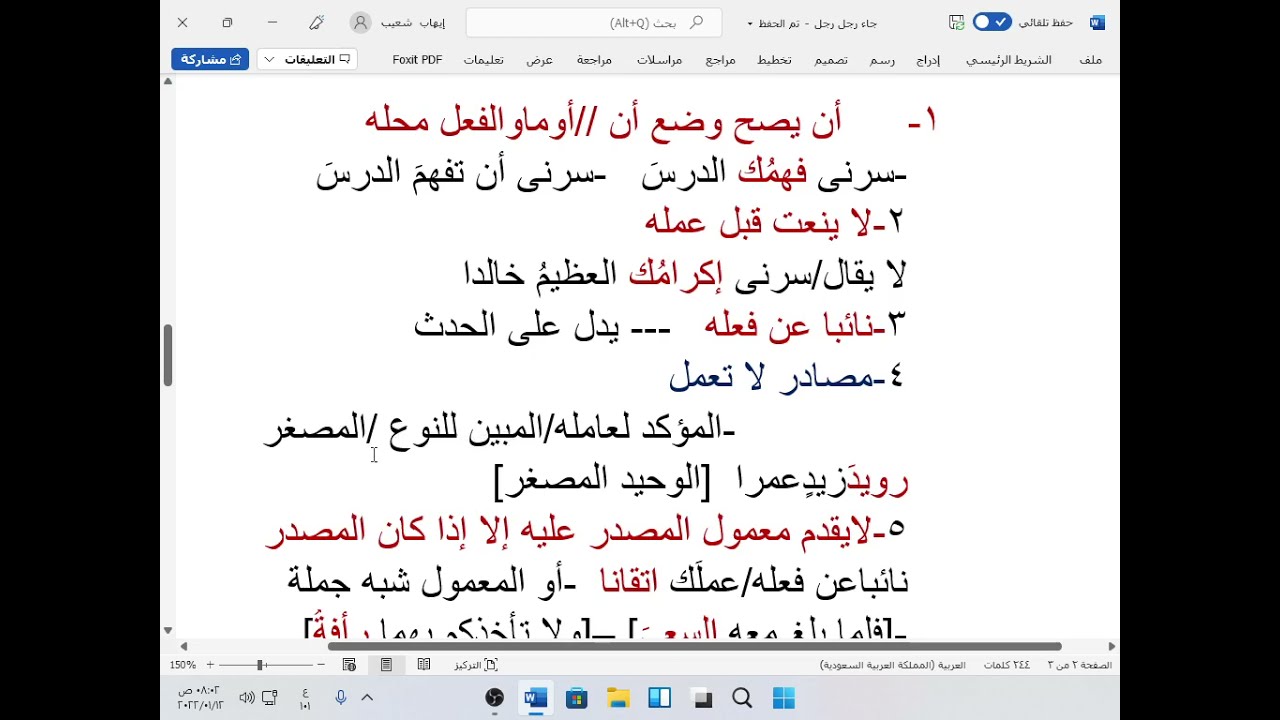1280x720 pixels.
Task: Click the pen/coming-soon features icon
Action: coord(317,22)
